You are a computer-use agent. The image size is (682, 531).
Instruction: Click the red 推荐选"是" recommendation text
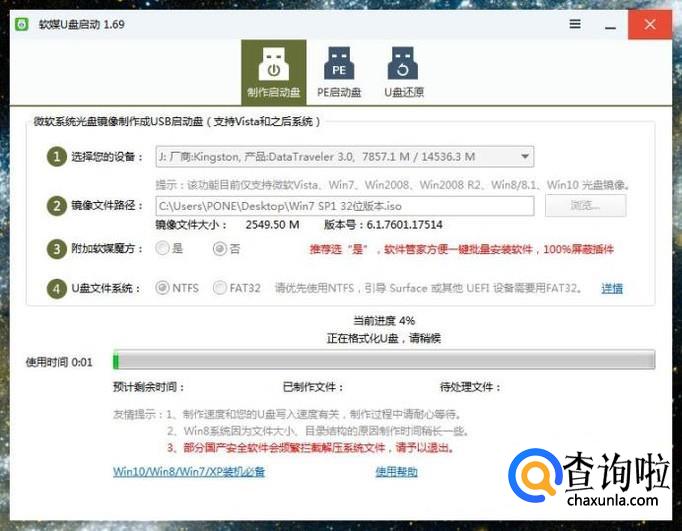coord(461,249)
